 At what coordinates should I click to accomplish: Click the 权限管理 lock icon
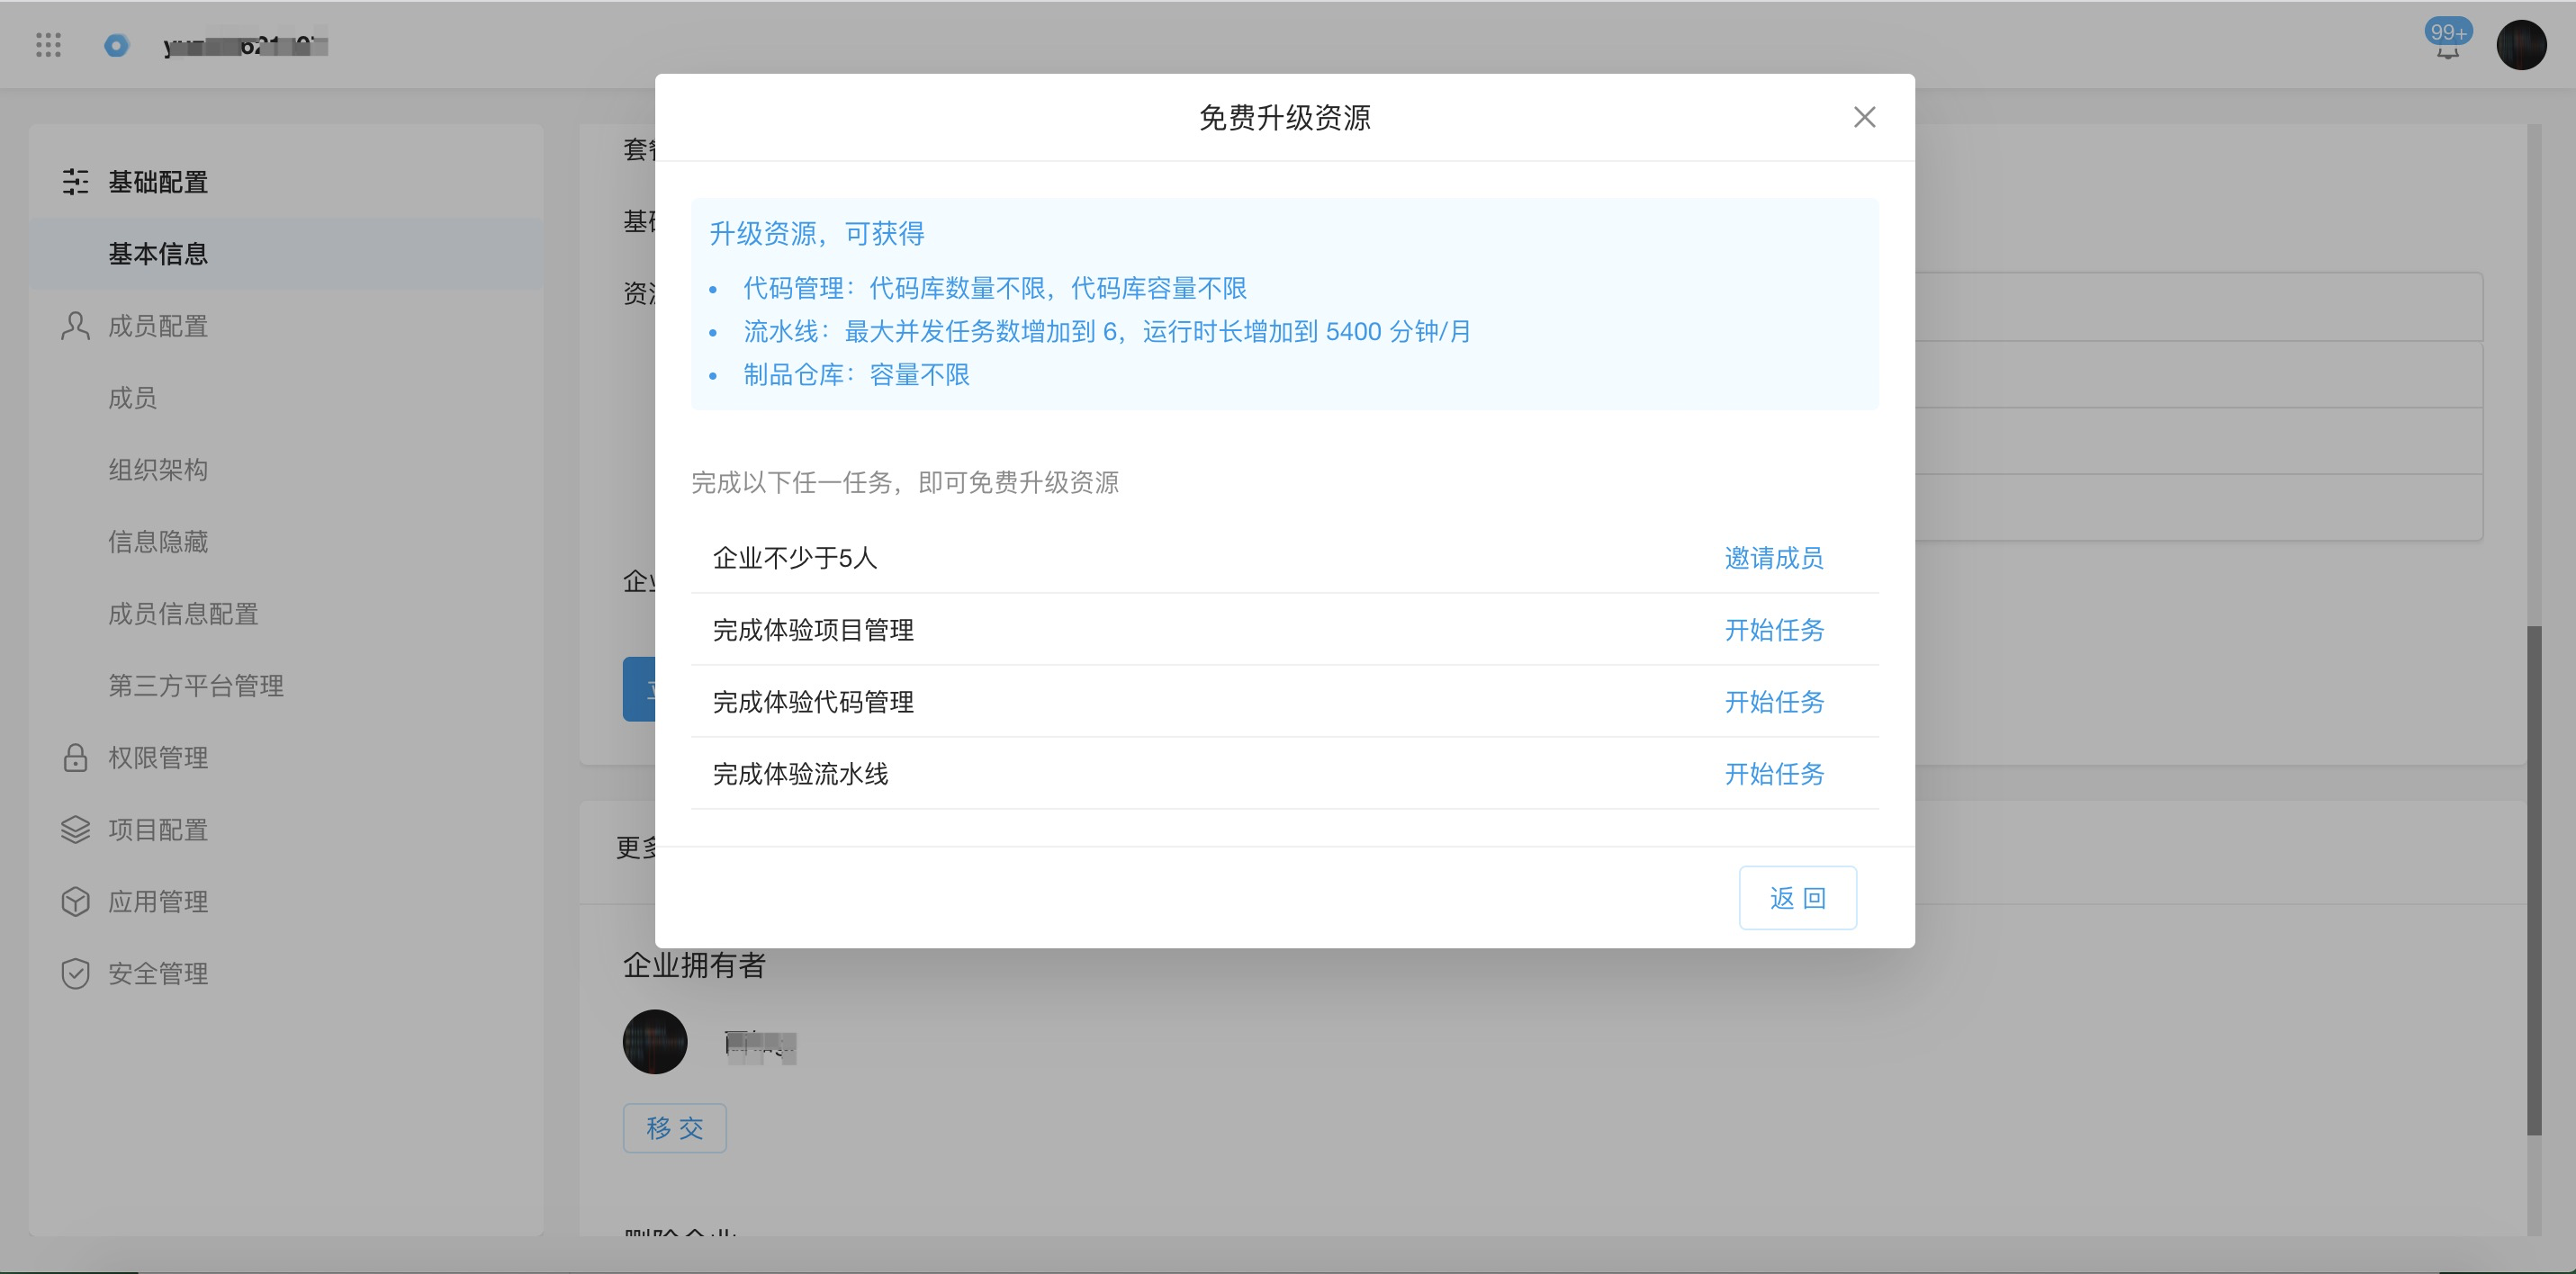tap(75, 758)
